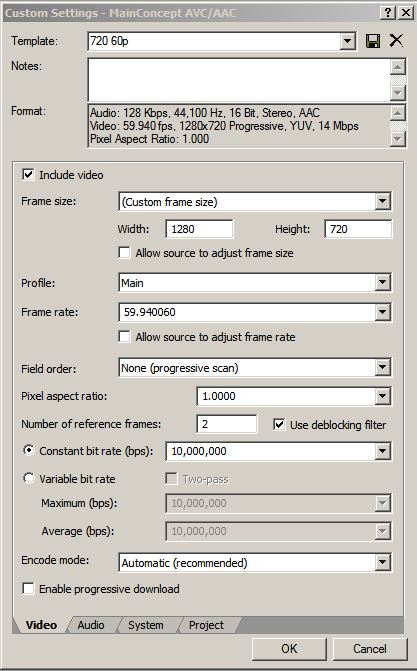
Task: Toggle the Use deblocking filter checkbox
Action: tap(279, 425)
